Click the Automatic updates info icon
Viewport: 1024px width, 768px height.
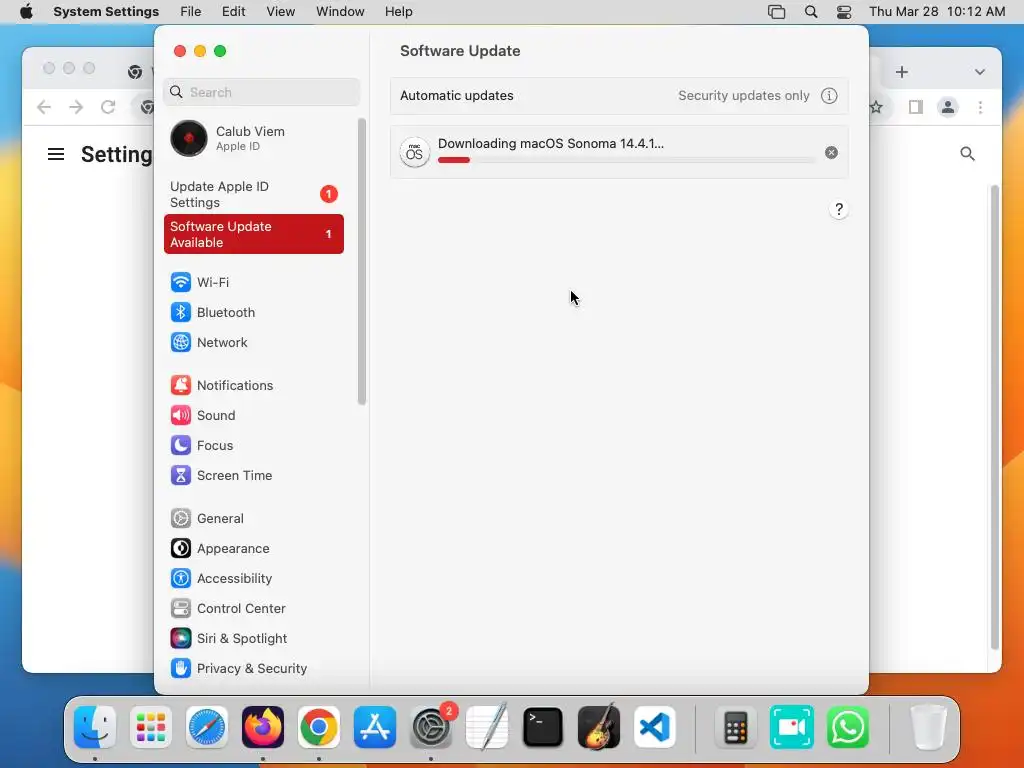pos(829,95)
